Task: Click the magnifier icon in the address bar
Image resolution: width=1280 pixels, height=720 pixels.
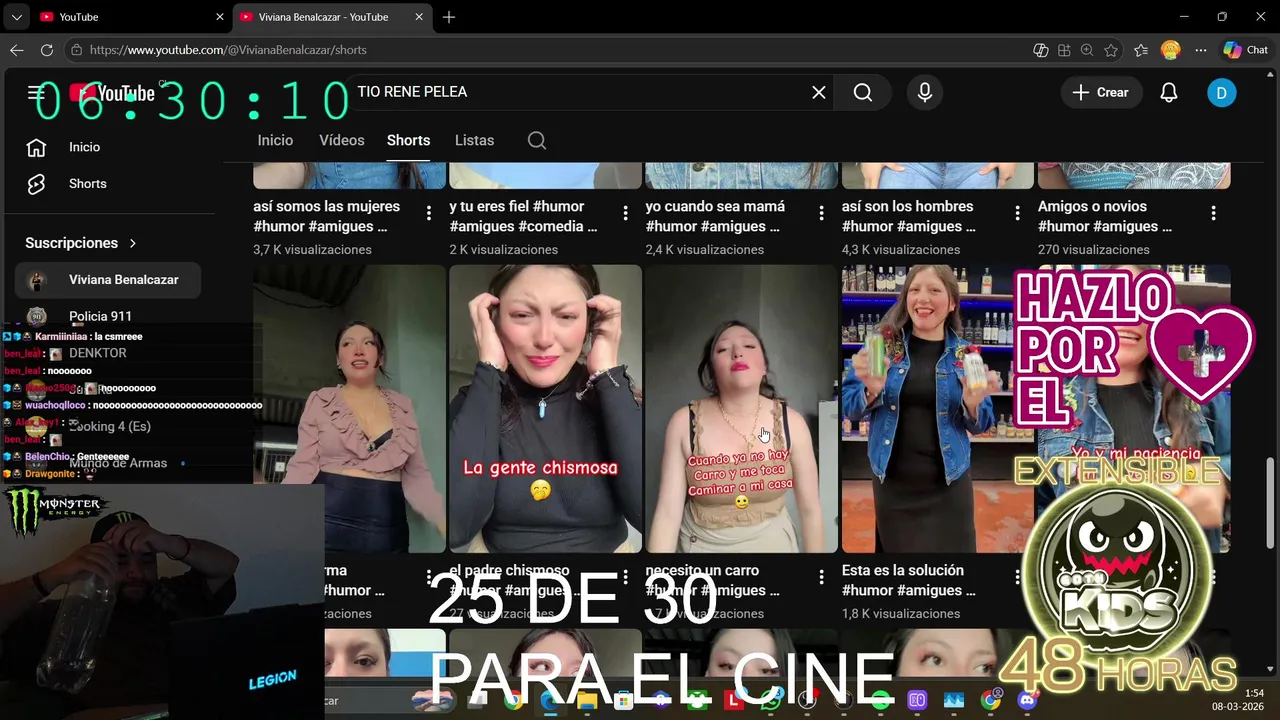Action: [x=1087, y=50]
